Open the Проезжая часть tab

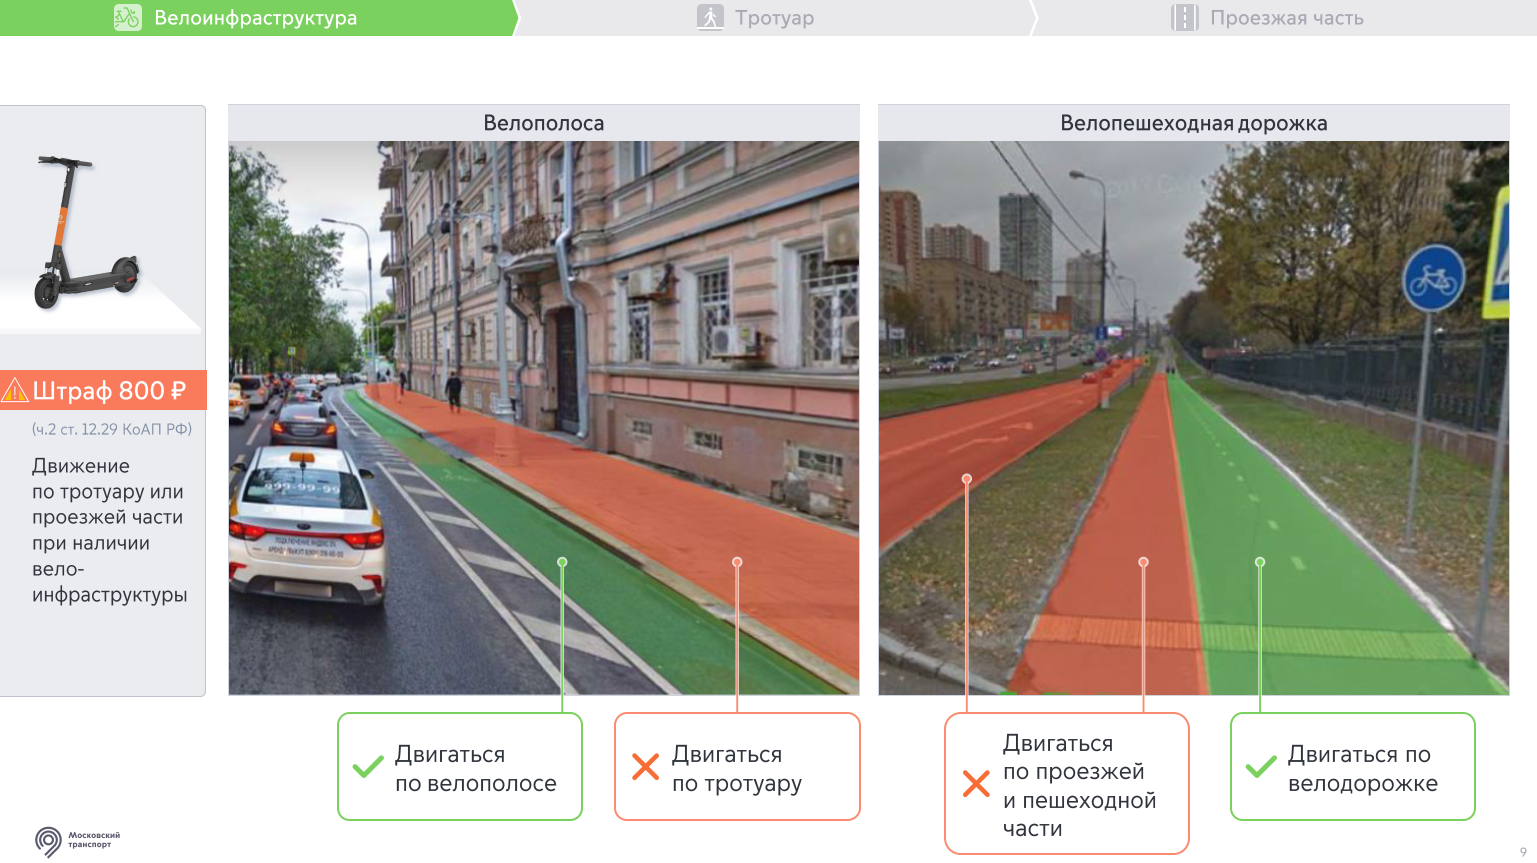(x=1285, y=18)
